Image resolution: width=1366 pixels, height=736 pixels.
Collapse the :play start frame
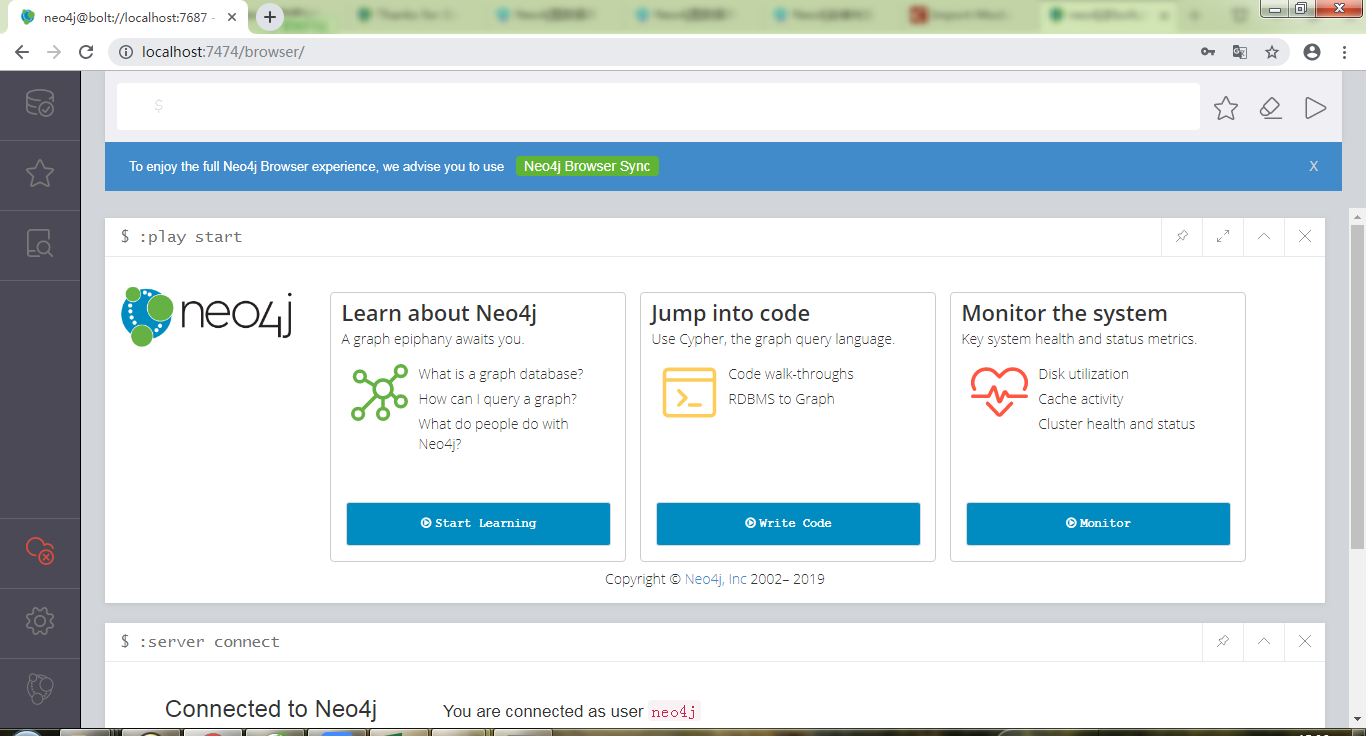(1264, 237)
